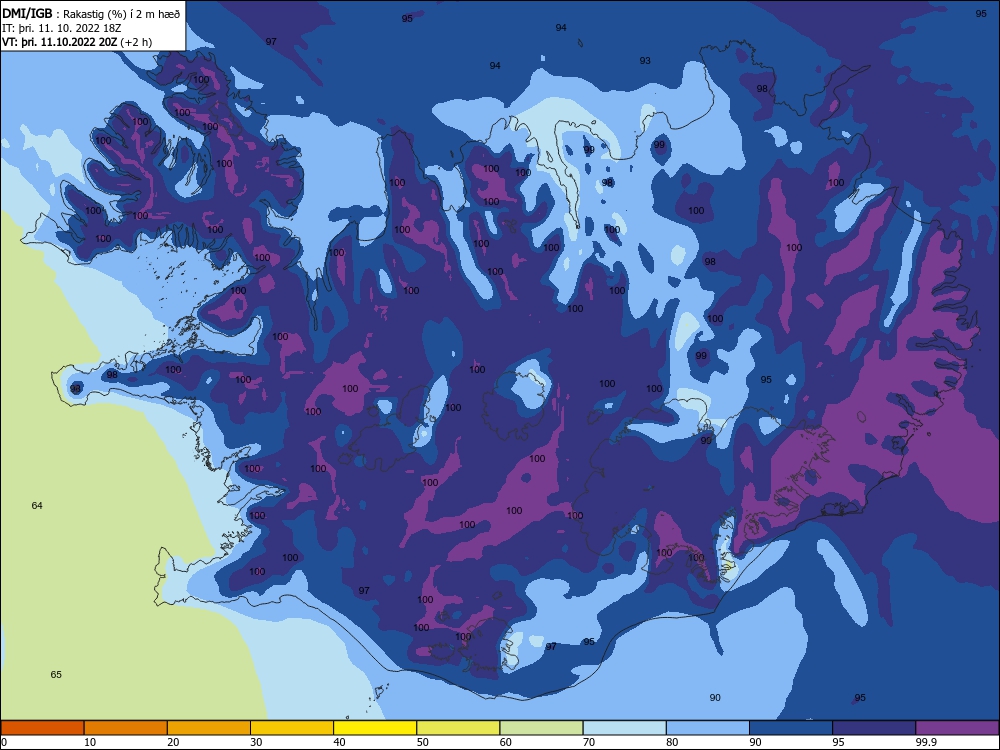Click the pale yellow 50–60 legend swatch
Image resolution: width=1000 pixels, height=750 pixels.
(x=458, y=728)
